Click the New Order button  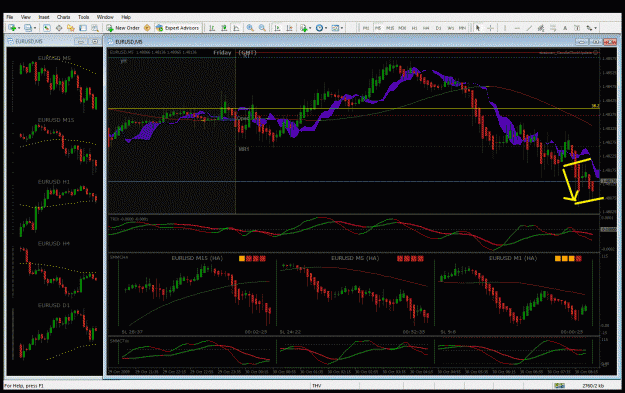coord(123,28)
